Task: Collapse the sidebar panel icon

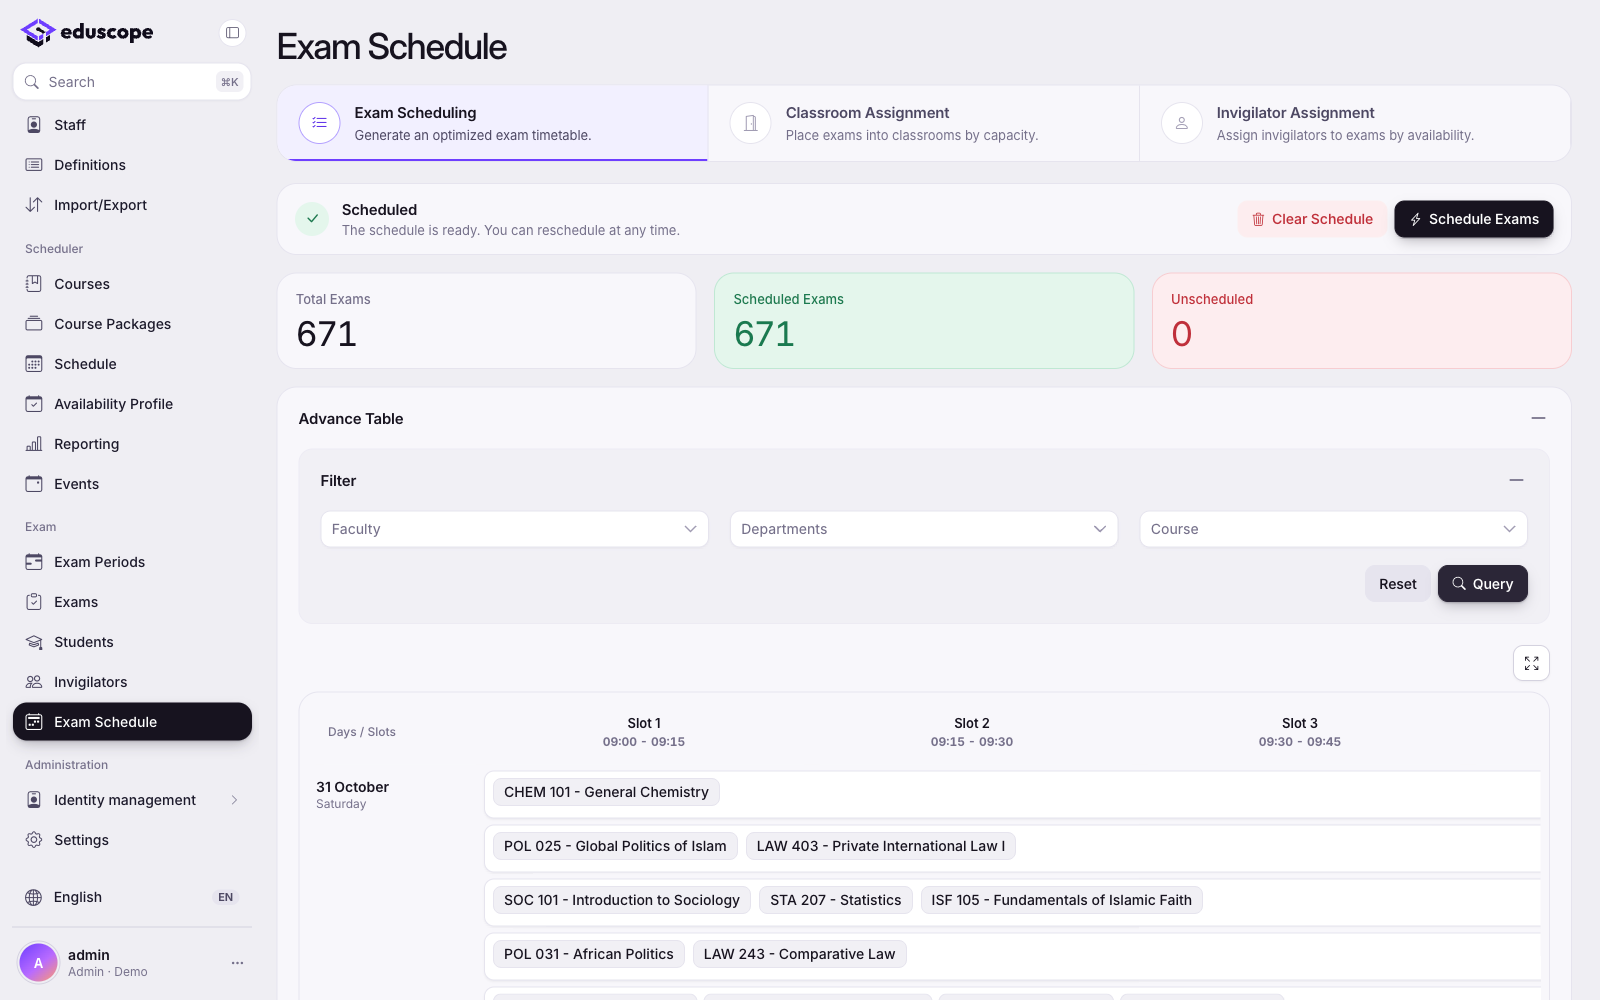Action: tap(232, 33)
